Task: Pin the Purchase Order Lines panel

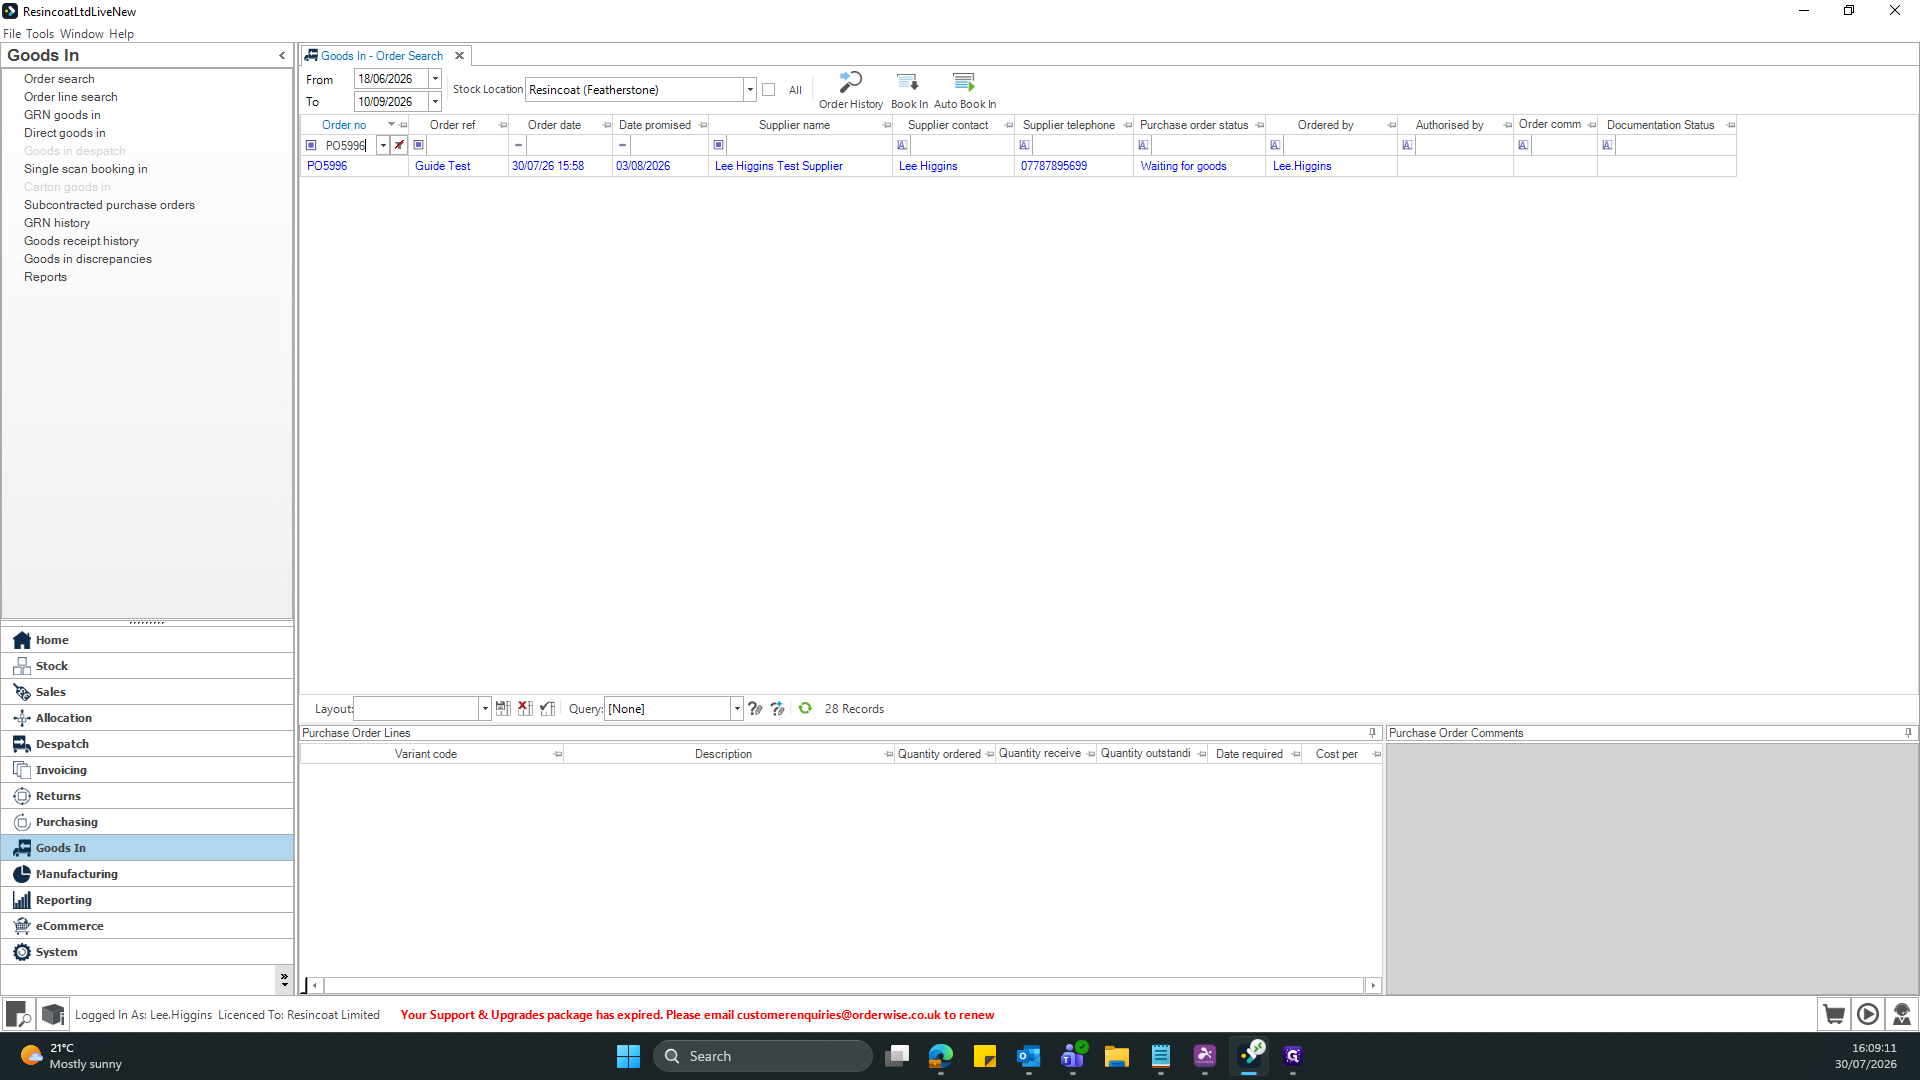Action: click(x=1372, y=733)
